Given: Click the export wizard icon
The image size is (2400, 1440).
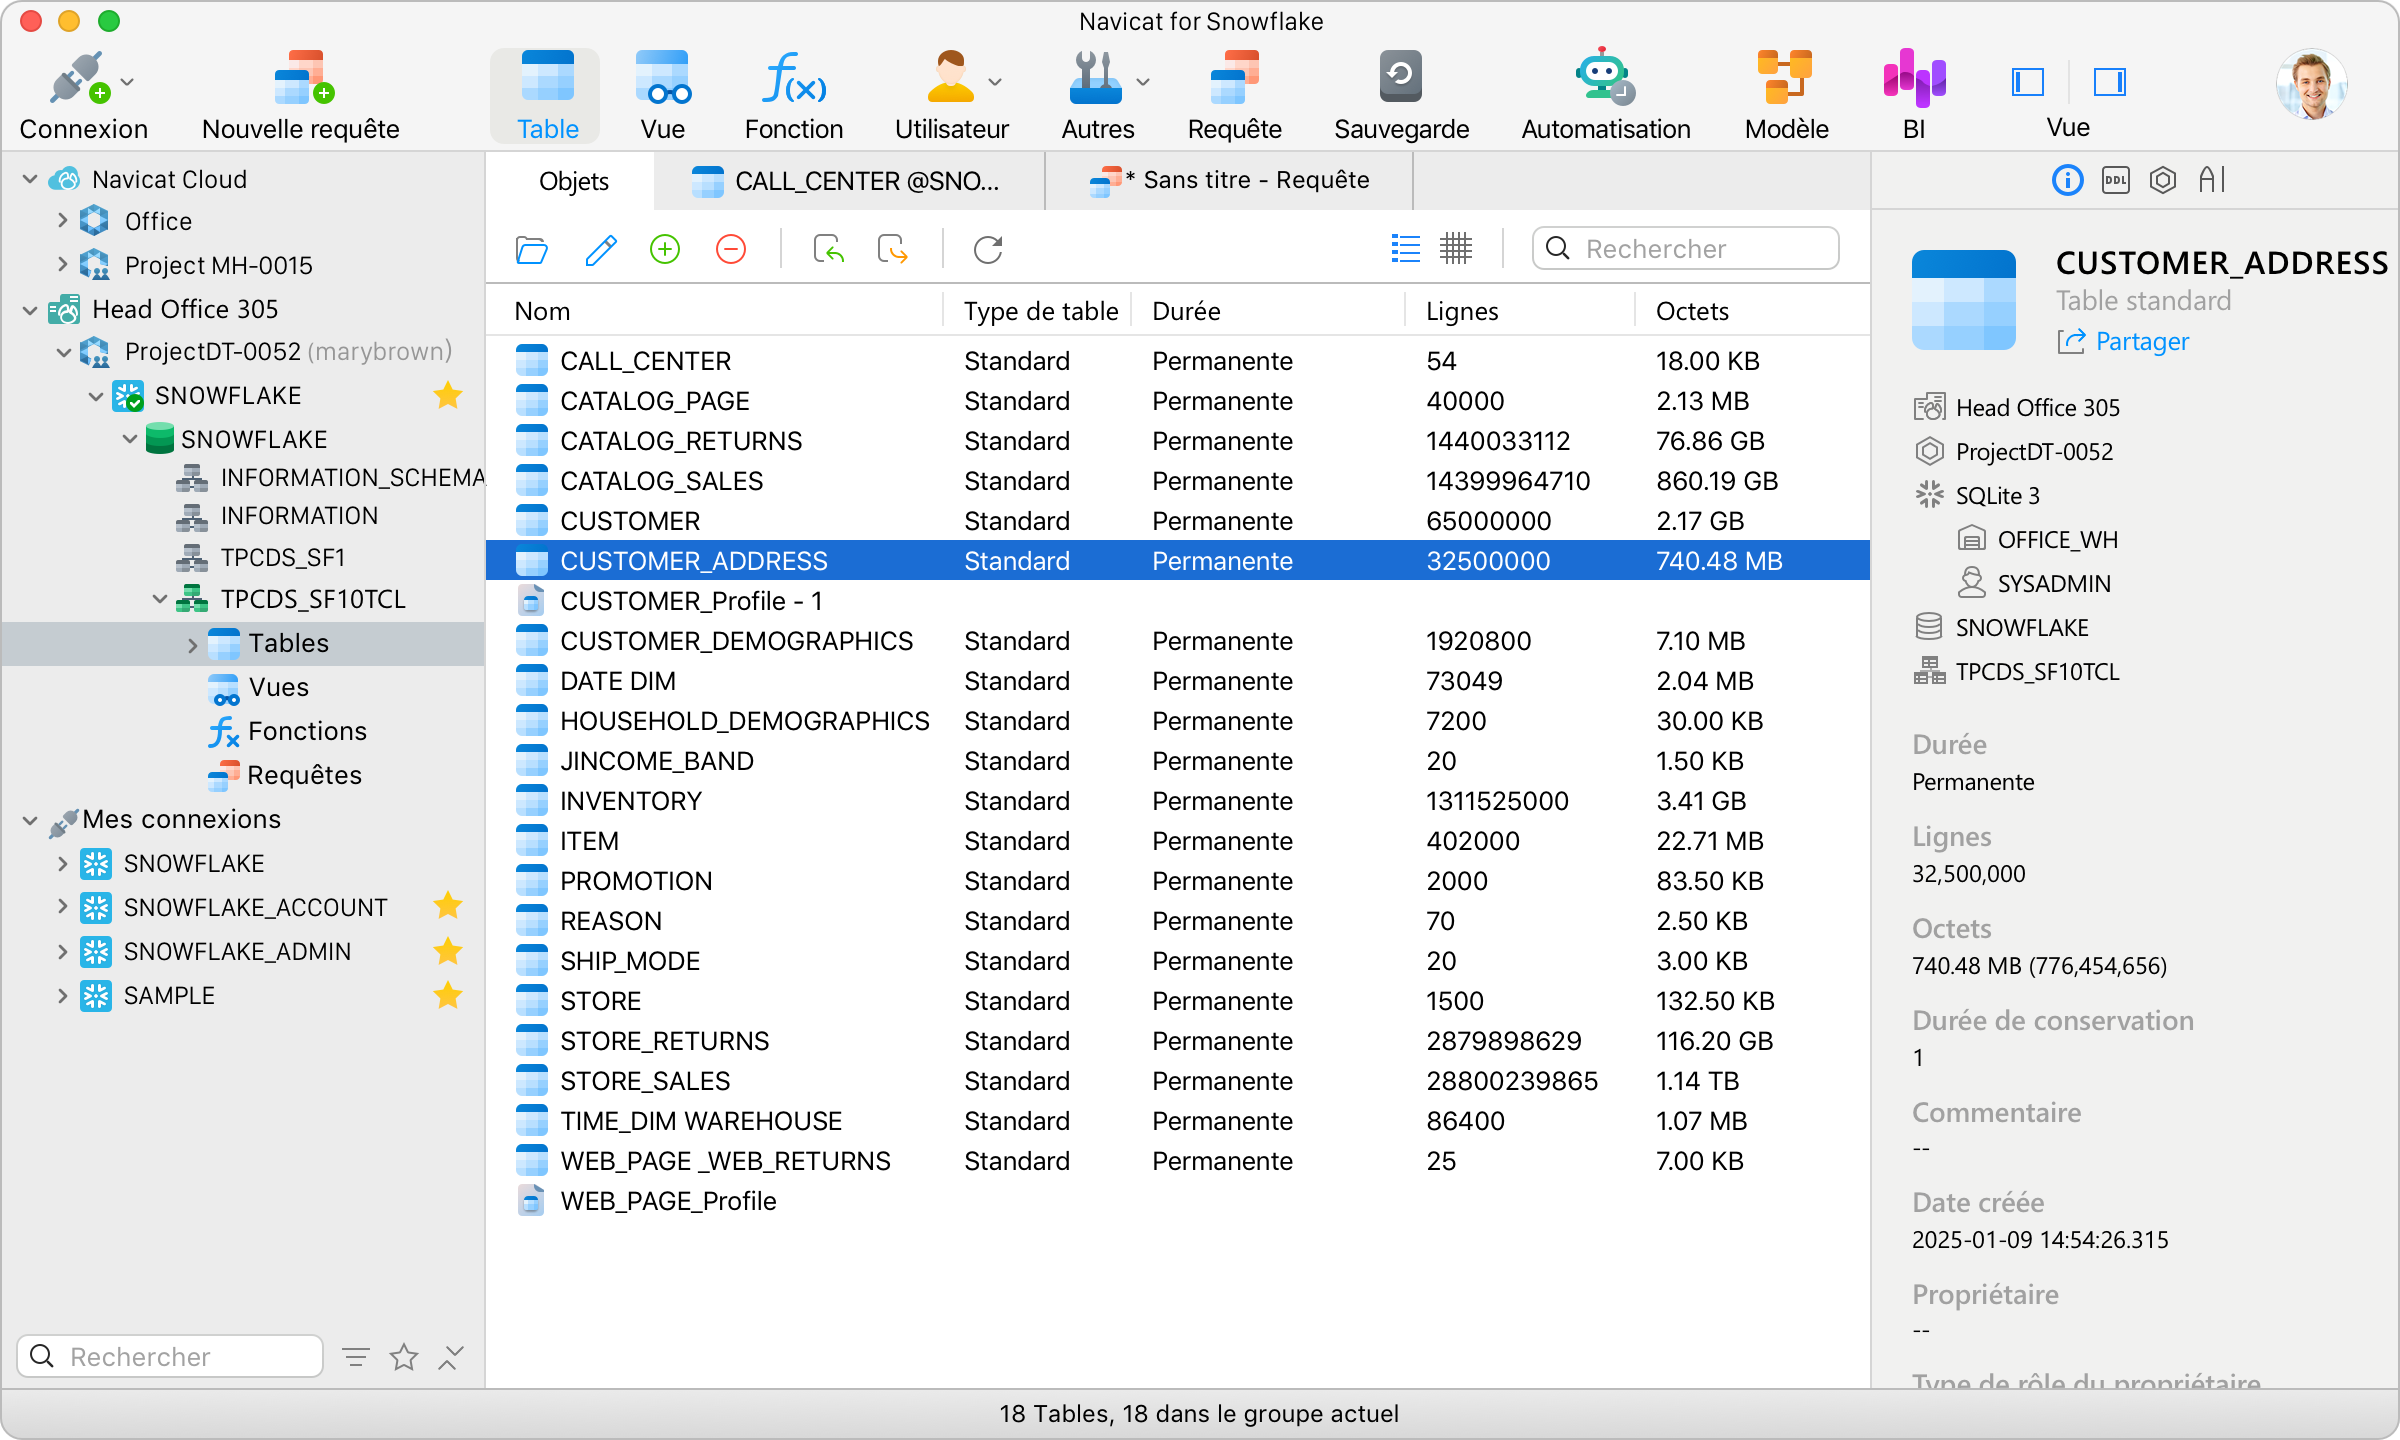Looking at the screenshot, I should click(892, 249).
